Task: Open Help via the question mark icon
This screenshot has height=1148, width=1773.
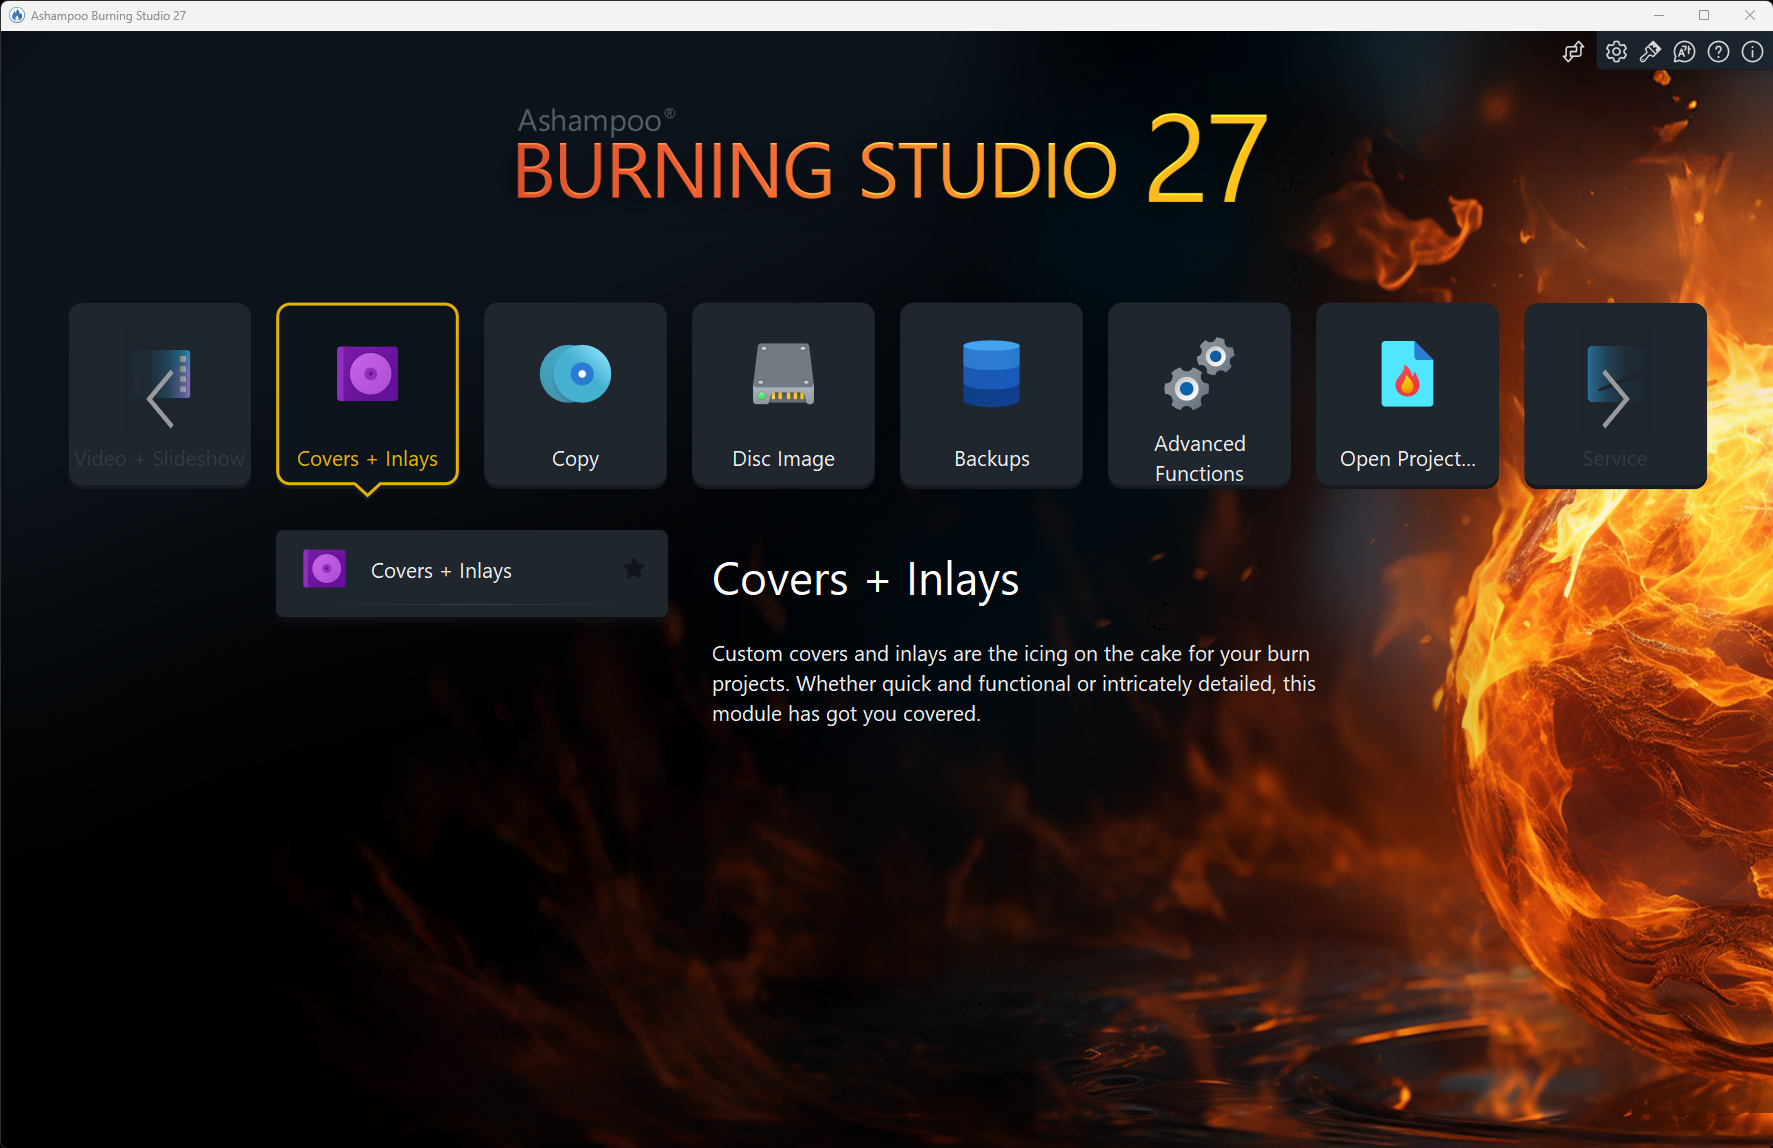Action: coord(1718,51)
